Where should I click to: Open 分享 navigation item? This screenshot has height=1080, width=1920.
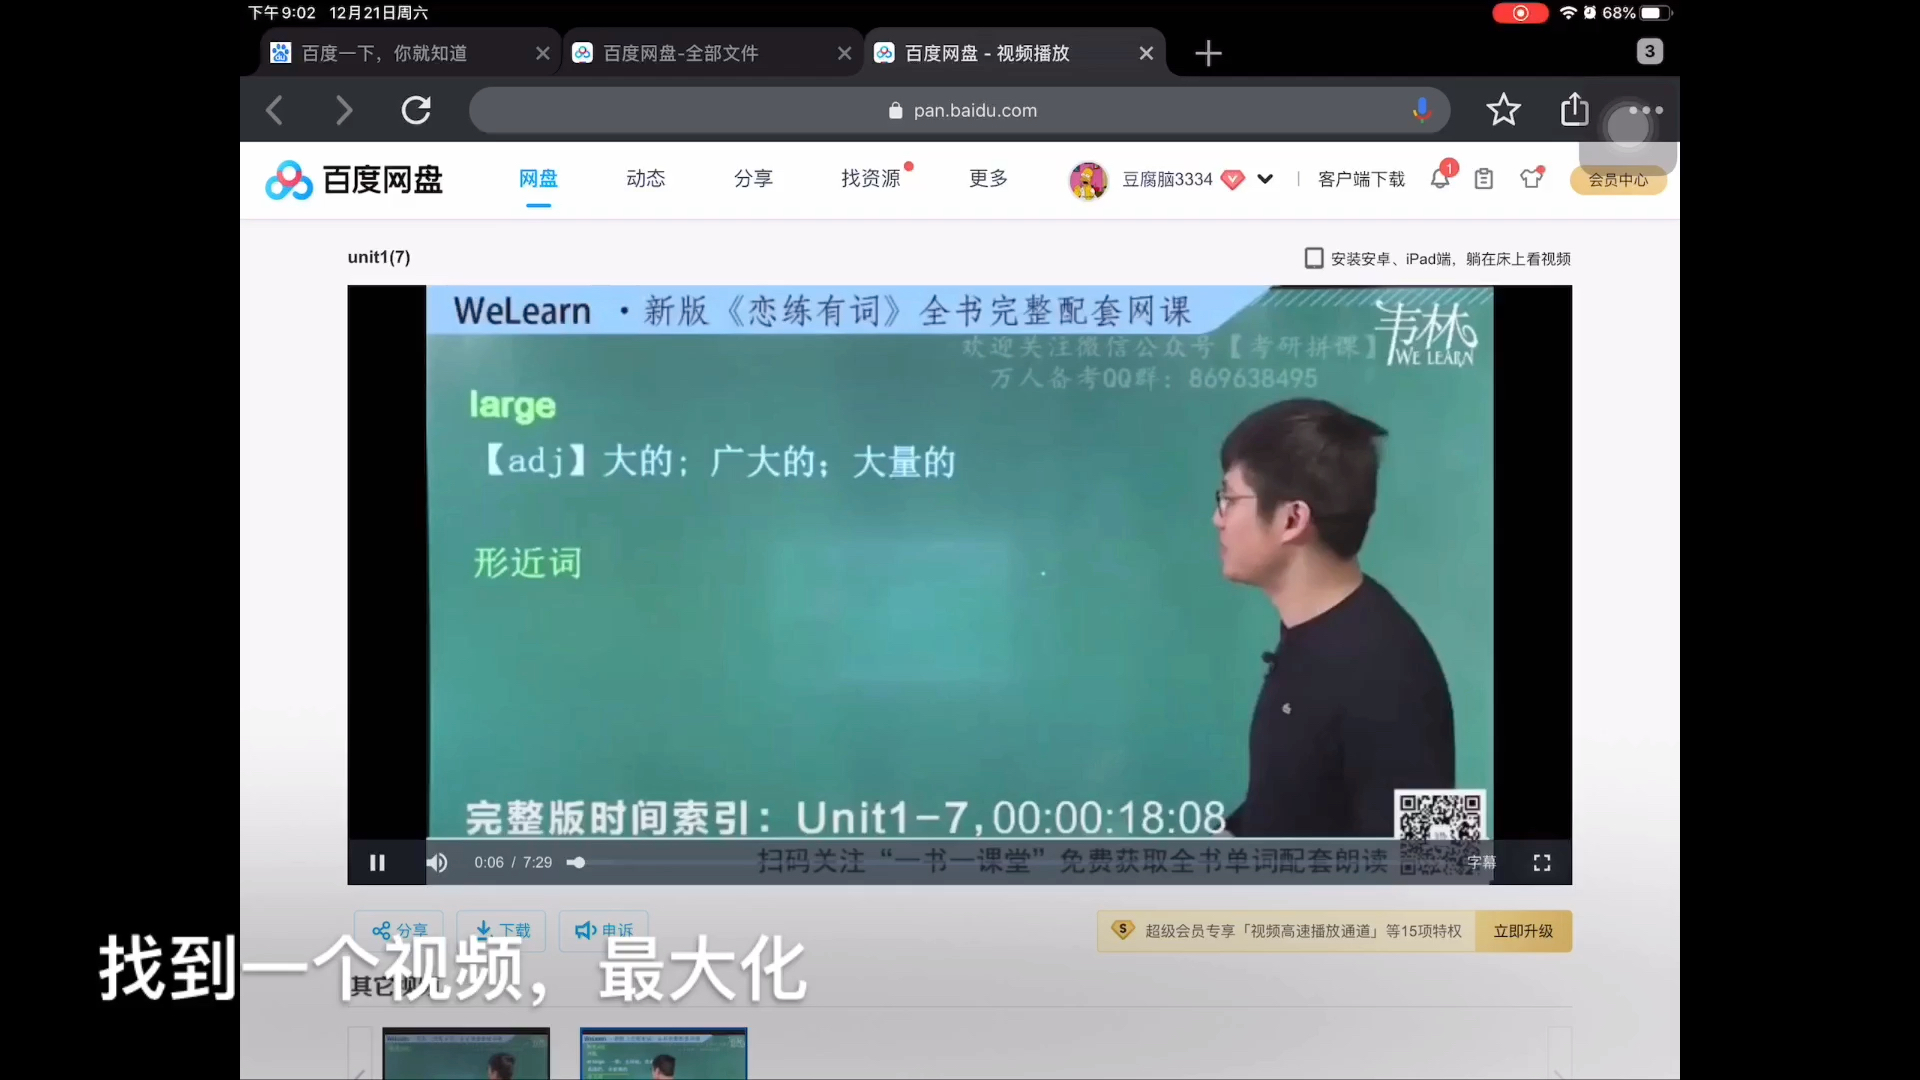pyautogui.click(x=754, y=178)
